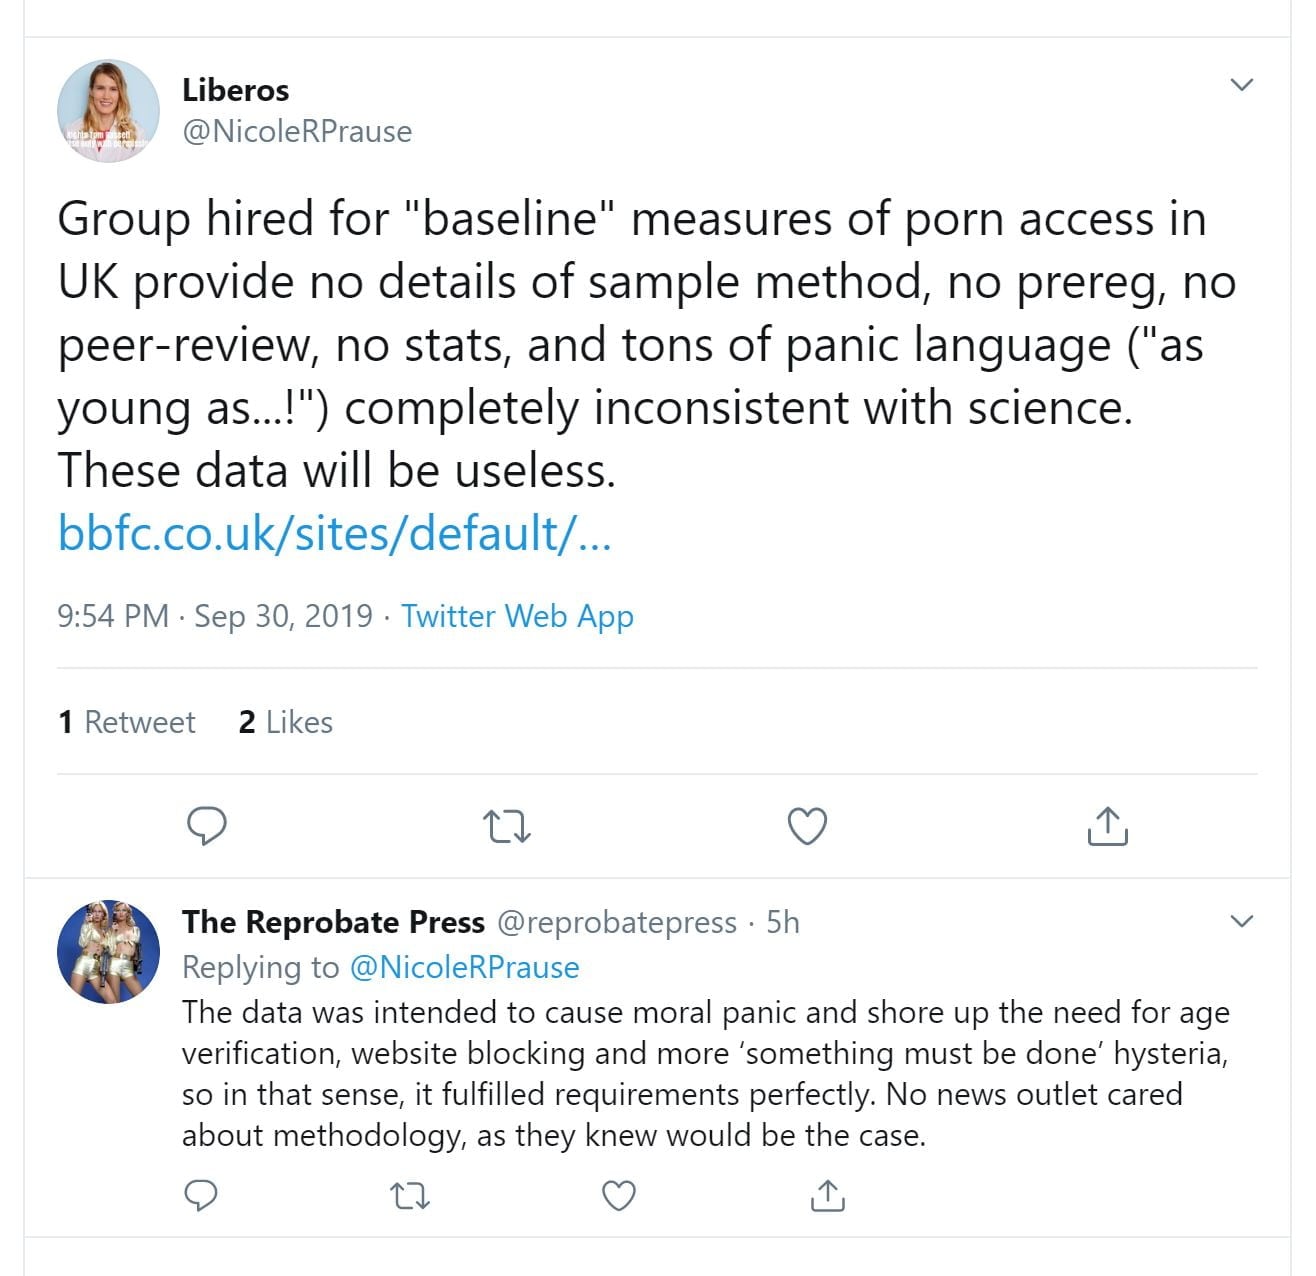Like the Liberos main tweet
Image resolution: width=1316 pixels, height=1276 pixels.
pos(807,826)
